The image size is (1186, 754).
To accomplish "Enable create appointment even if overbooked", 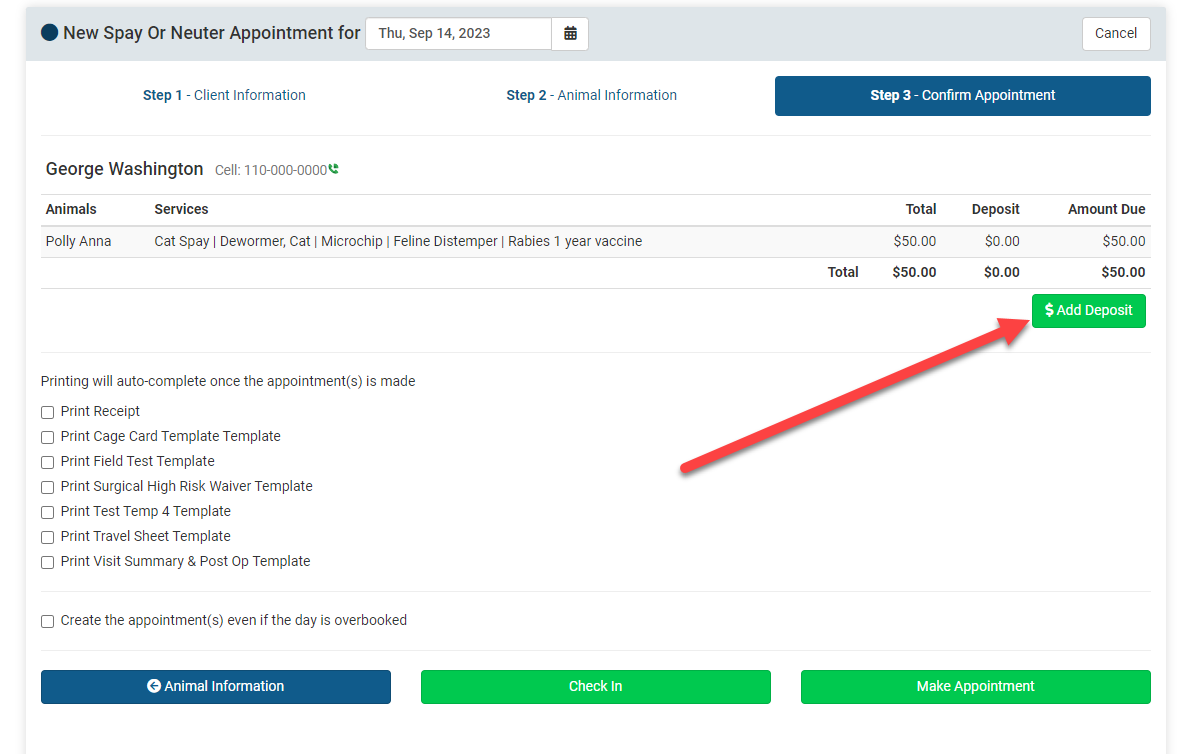I will [x=47, y=621].
